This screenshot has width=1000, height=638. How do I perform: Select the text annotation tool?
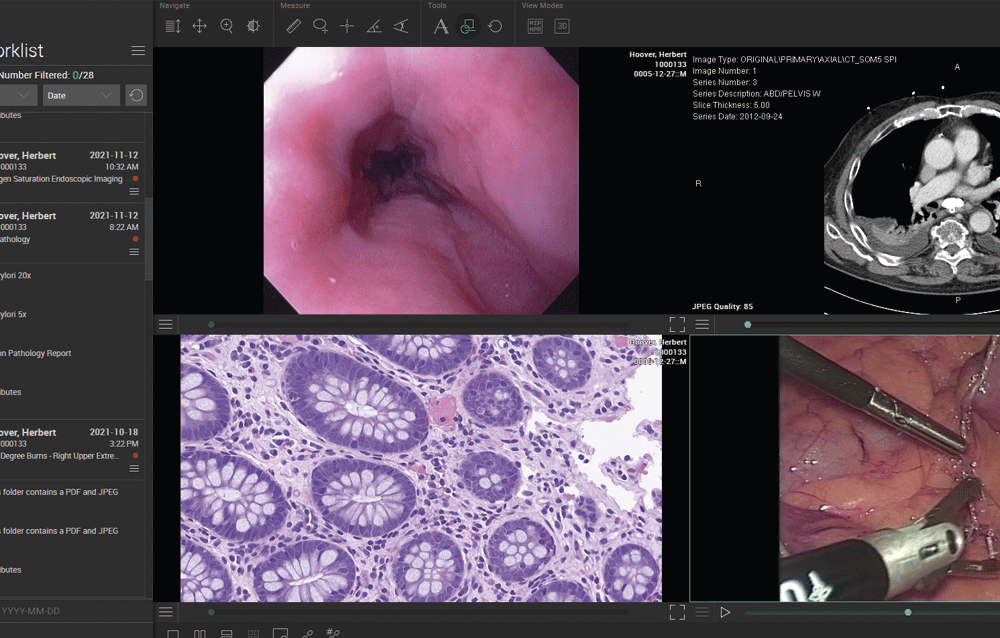(441, 26)
